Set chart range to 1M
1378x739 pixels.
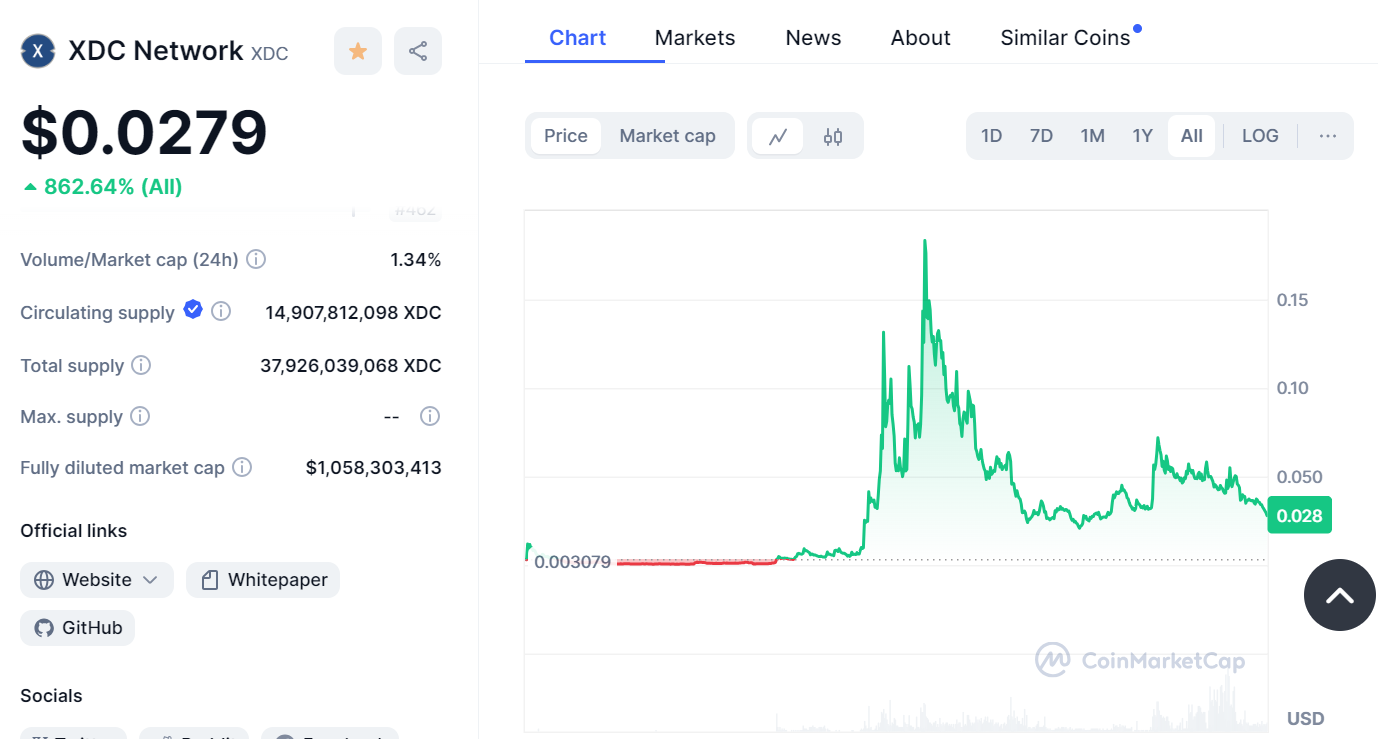click(x=1092, y=136)
